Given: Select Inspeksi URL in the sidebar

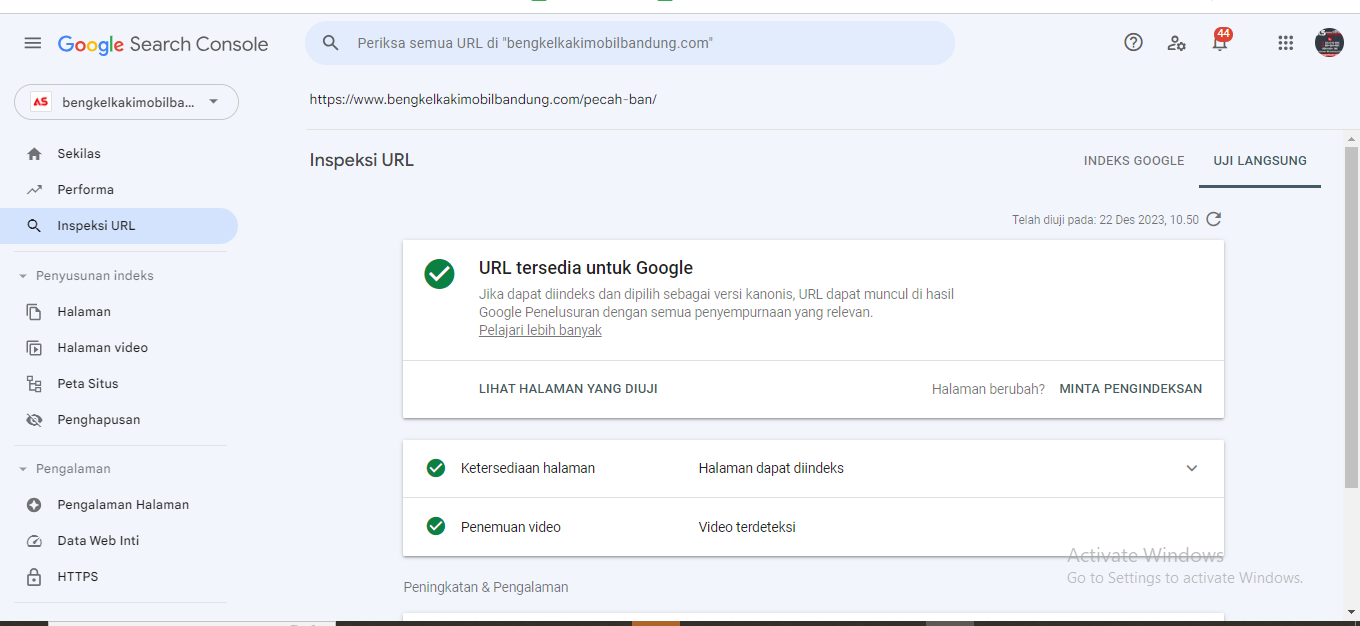Looking at the screenshot, I should point(119,226).
